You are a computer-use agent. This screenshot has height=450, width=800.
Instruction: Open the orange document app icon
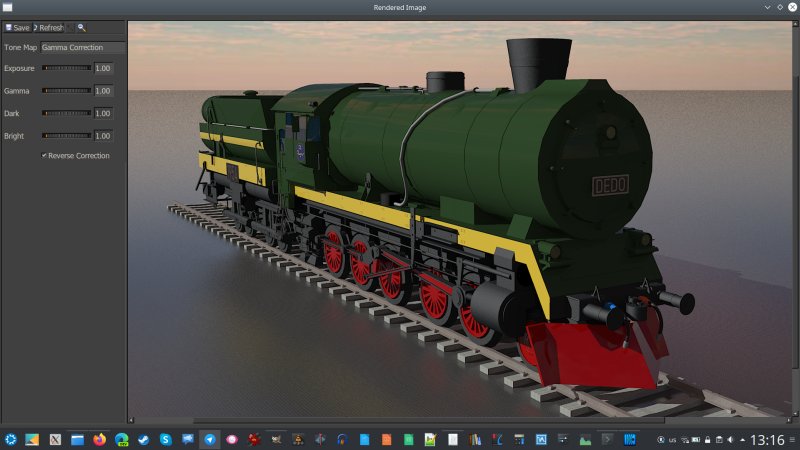pyautogui.click(x=386, y=439)
